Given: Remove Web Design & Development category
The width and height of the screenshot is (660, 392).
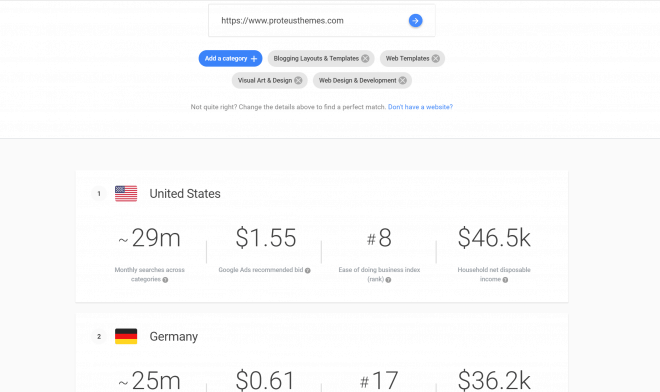Looking at the screenshot, I should [403, 80].
